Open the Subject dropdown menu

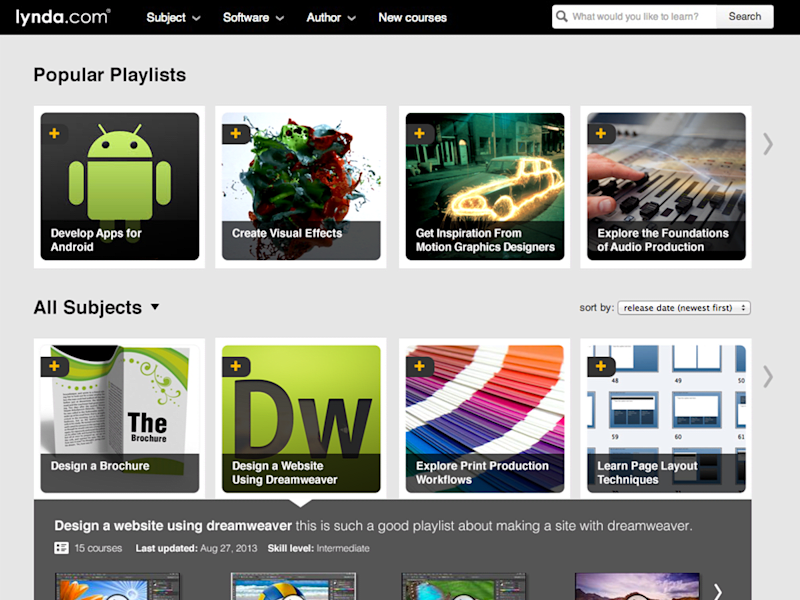coord(173,18)
